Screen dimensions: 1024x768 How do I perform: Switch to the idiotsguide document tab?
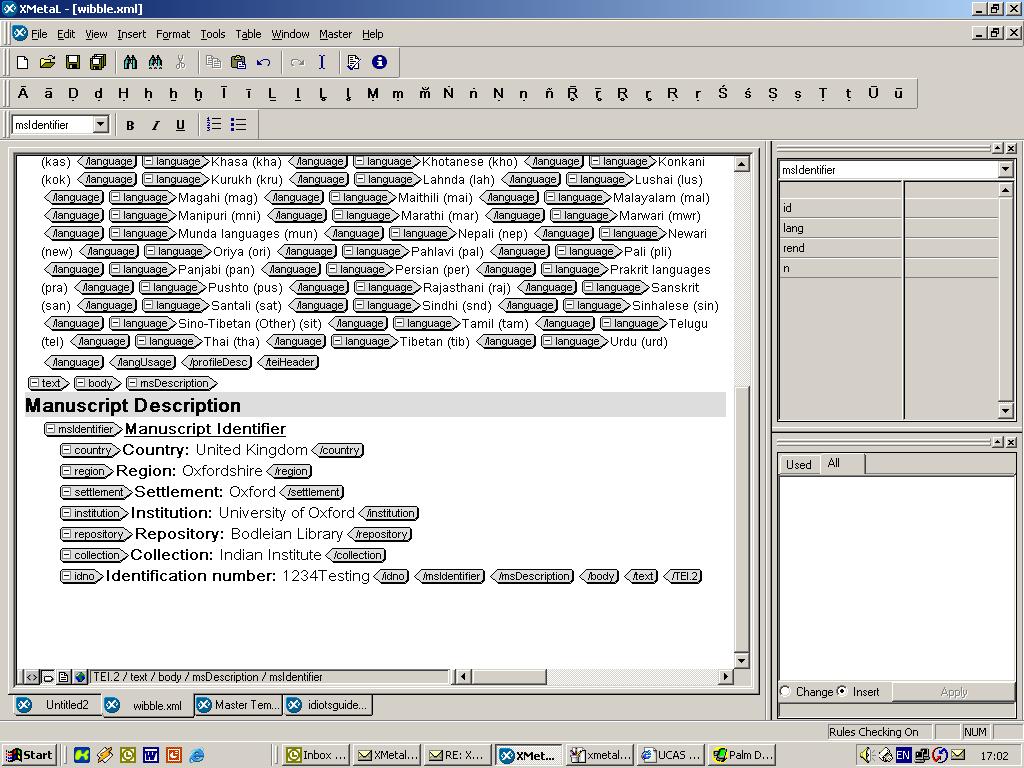pos(328,705)
